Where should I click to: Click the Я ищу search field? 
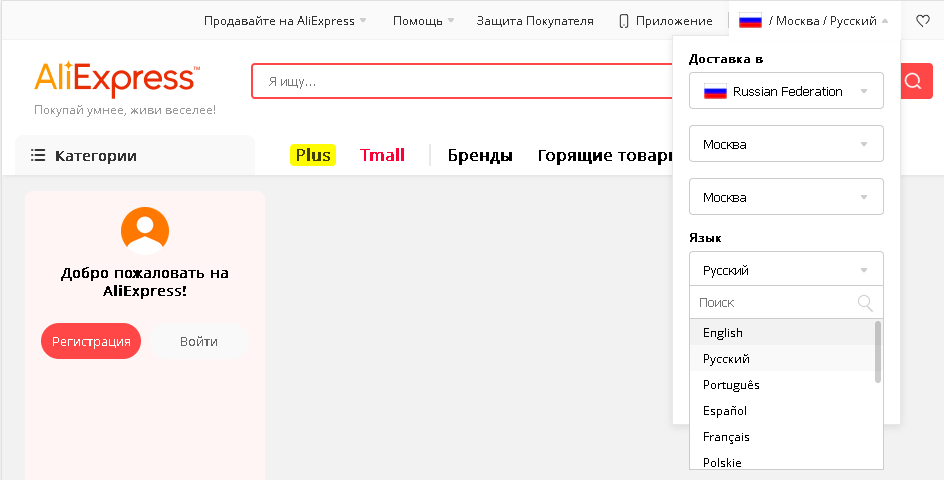(461, 81)
